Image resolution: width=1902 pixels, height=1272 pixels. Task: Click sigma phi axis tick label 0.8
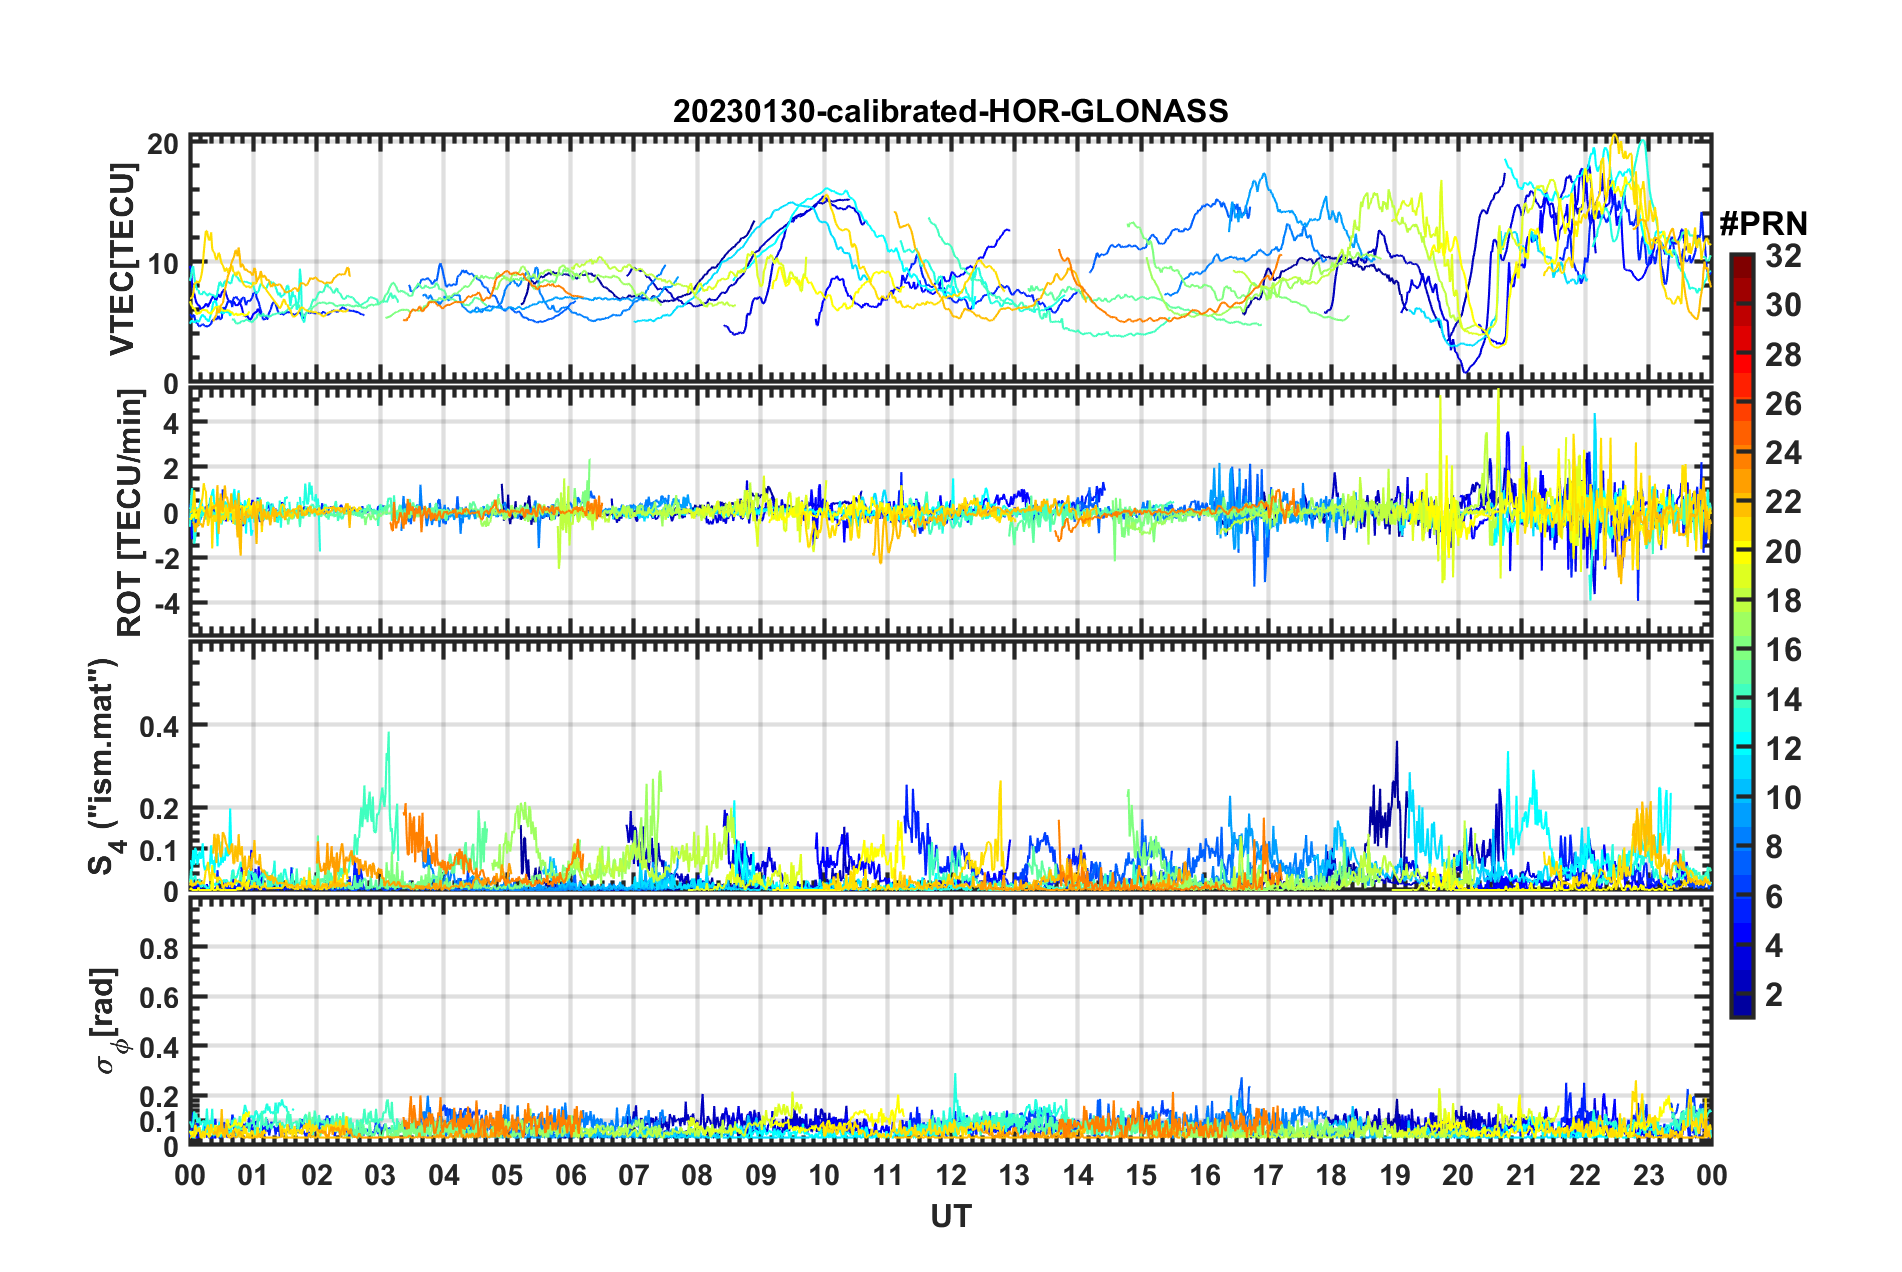point(160,948)
